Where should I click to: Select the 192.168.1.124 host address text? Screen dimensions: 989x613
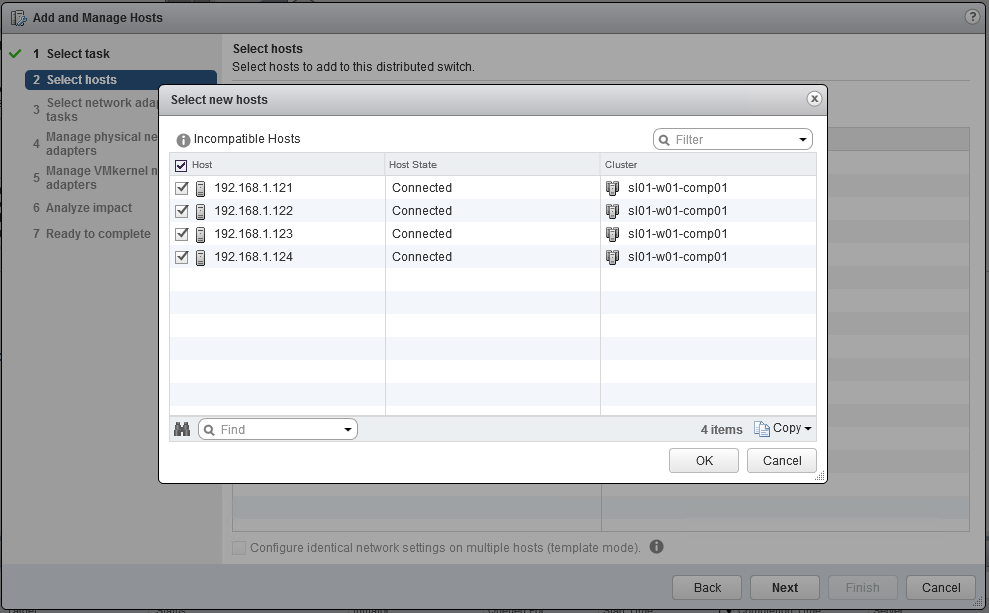(254, 257)
